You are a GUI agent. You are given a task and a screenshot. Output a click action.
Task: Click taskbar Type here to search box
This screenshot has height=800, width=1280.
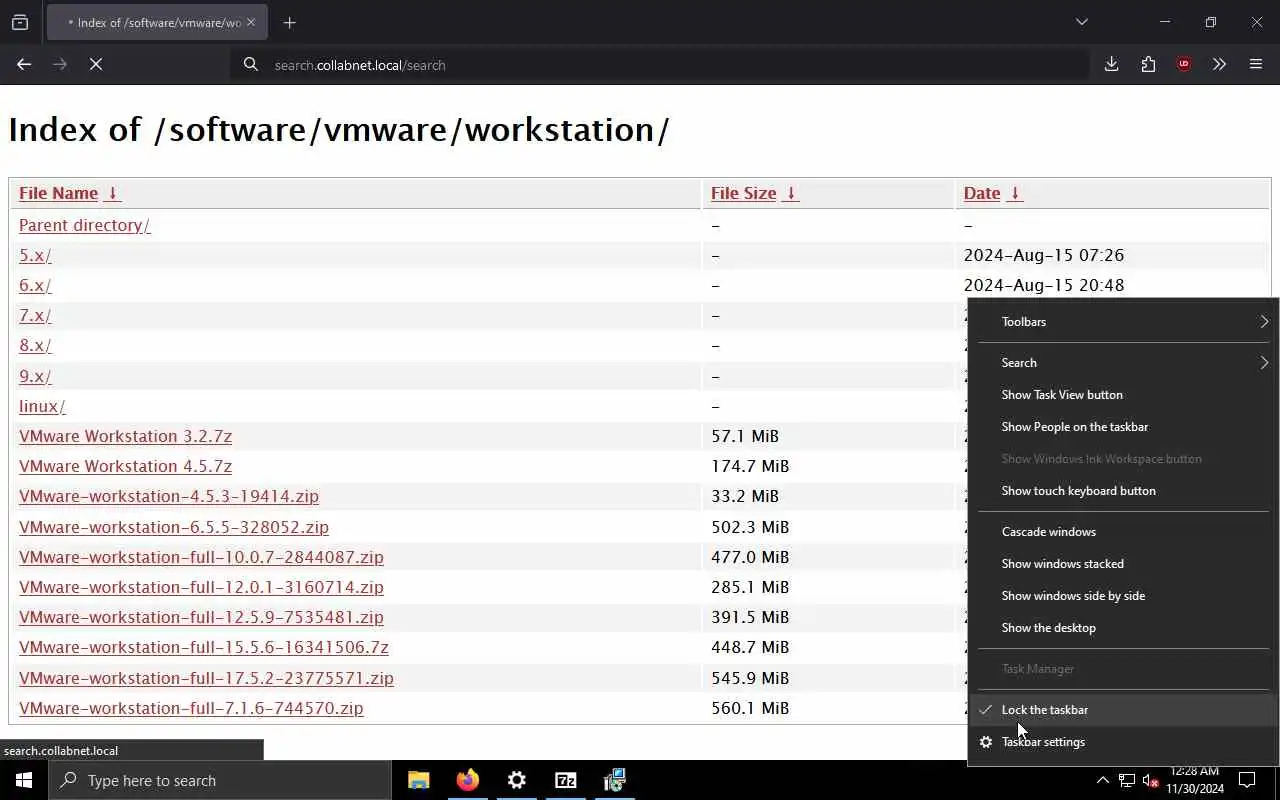pos(220,780)
